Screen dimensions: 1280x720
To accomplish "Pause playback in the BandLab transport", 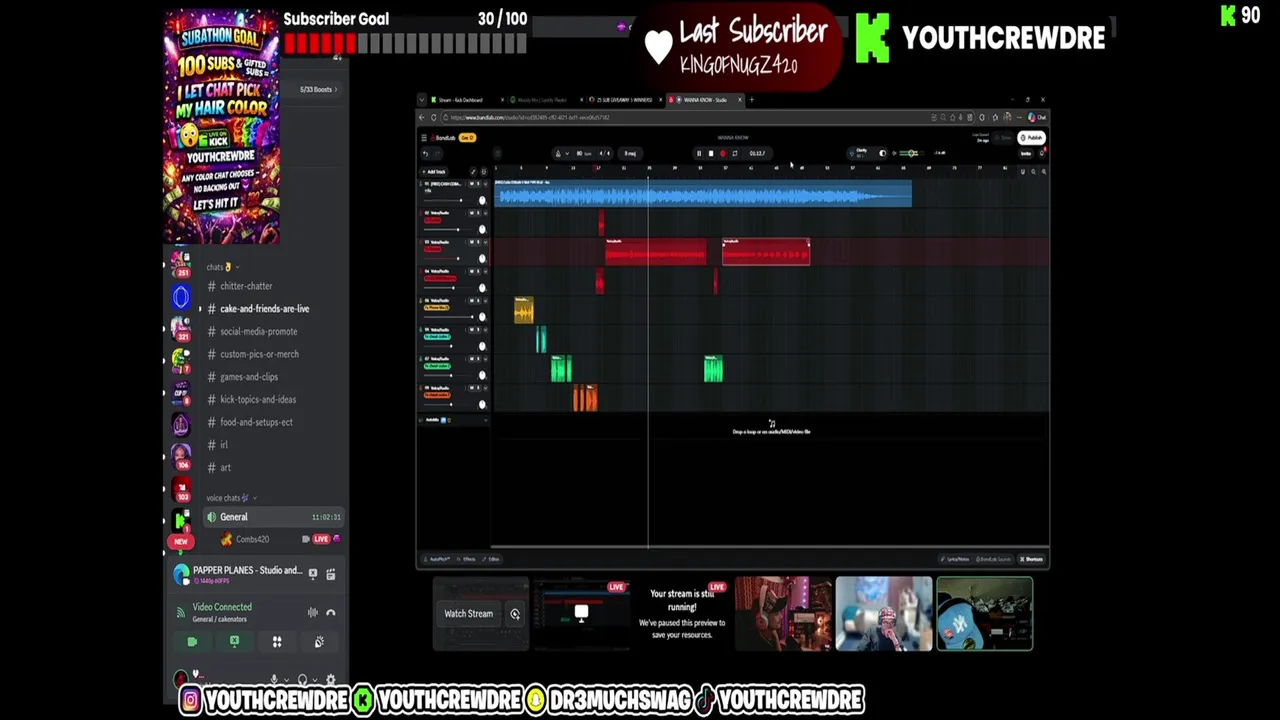I will point(699,153).
